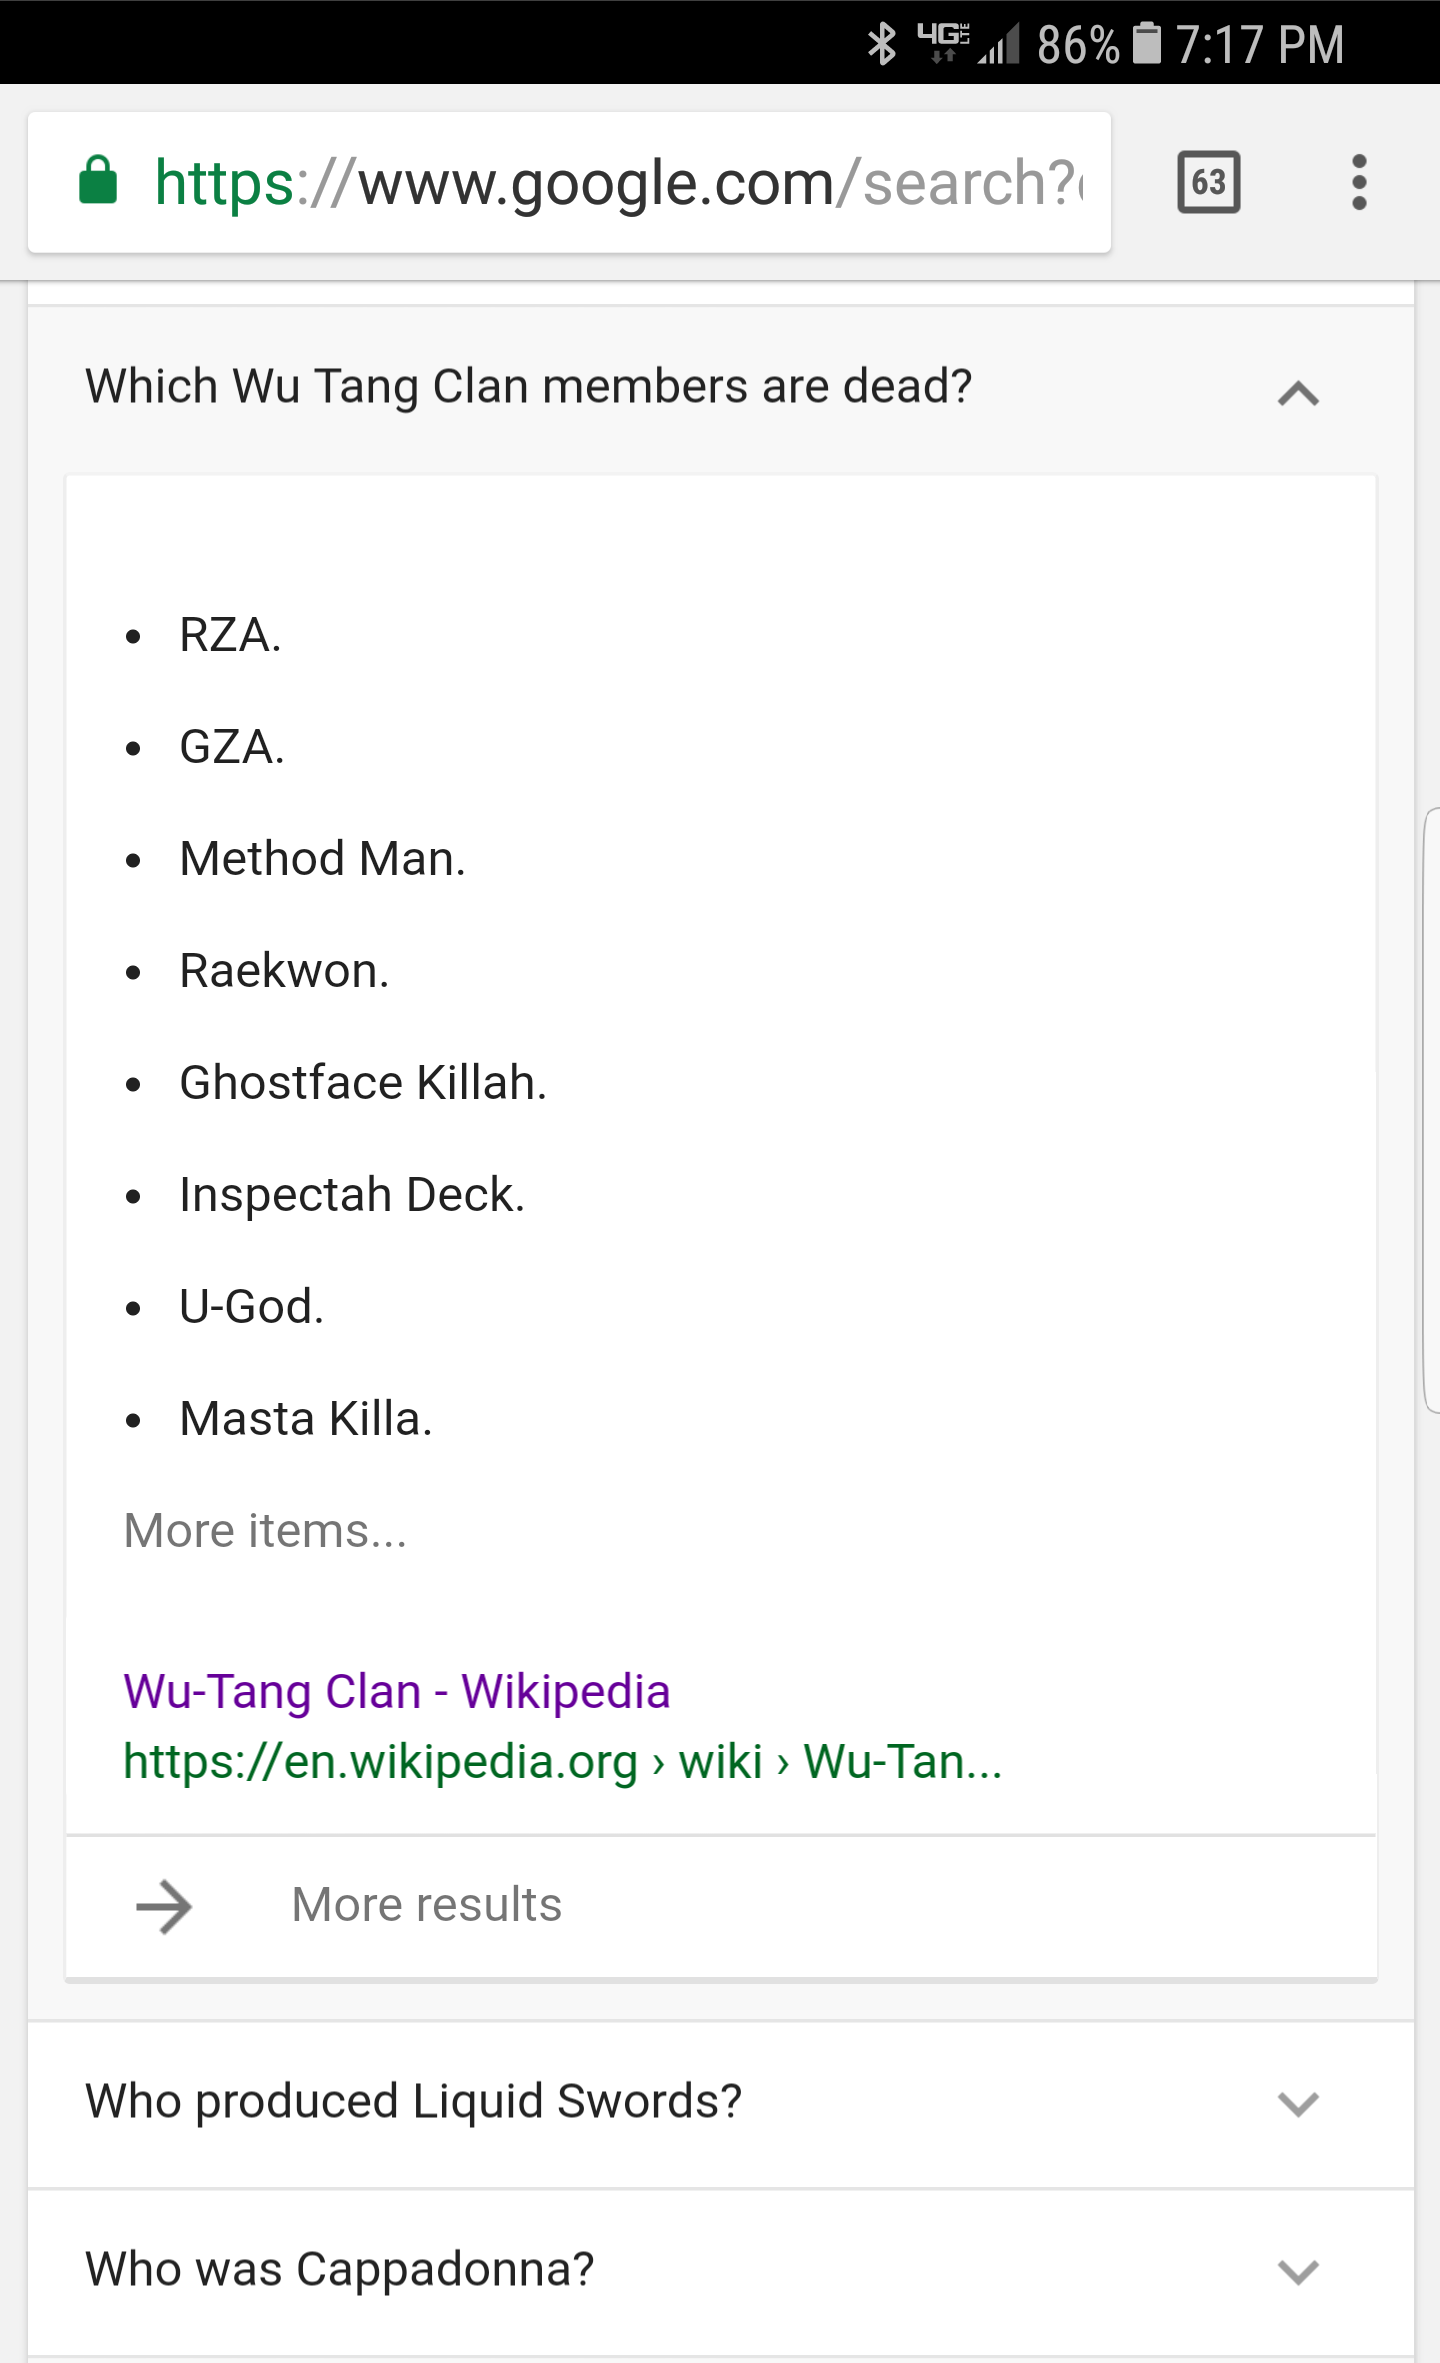This screenshot has width=1440, height=2363.
Task: Tap the en.wikipedia.org breadcrumb URL
Action: coord(562,1762)
